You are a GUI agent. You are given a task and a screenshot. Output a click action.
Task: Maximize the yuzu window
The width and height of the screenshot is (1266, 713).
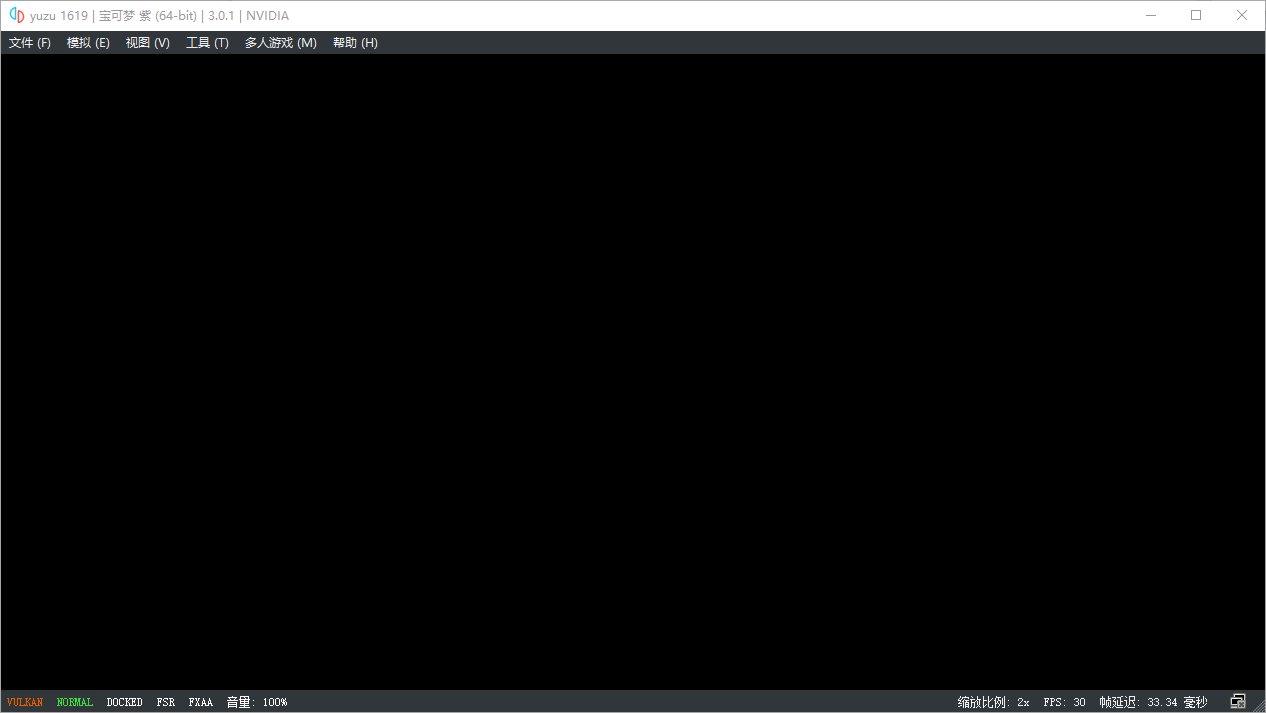[x=1196, y=15]
